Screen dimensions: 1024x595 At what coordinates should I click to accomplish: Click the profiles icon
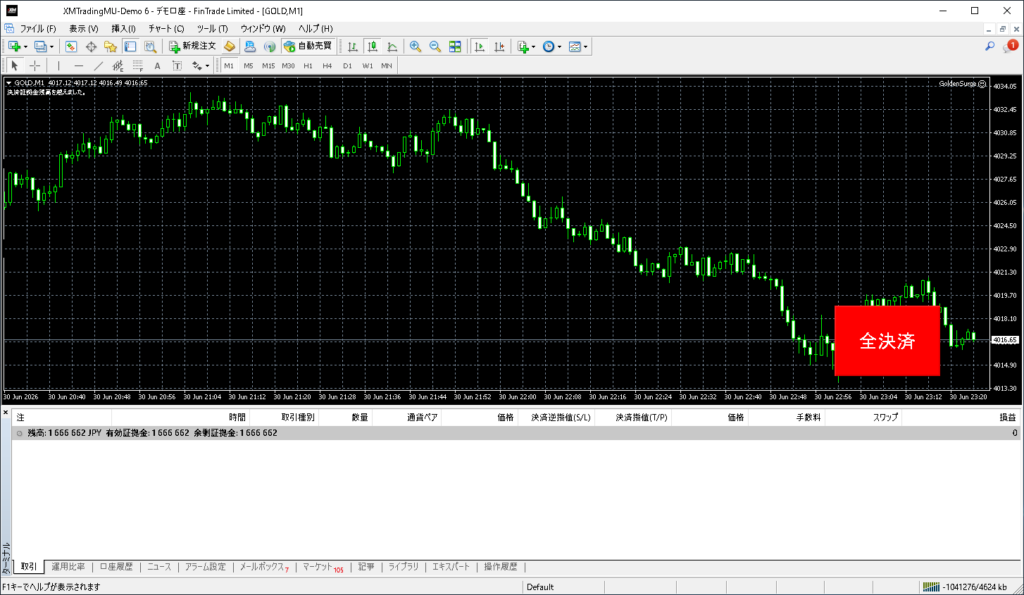[x=40, y=46]
